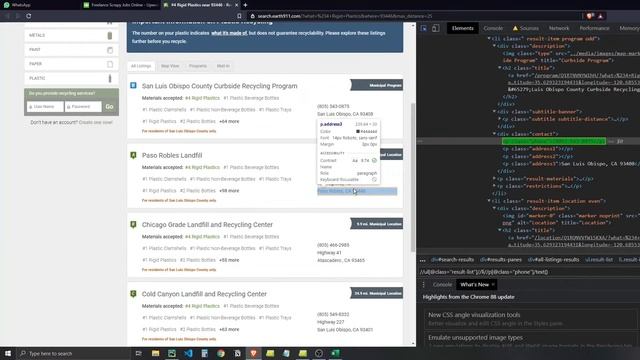Click the breadcrumb overflow ellipsis in DevTools
Viewport: 640px width, 360px height.
pyautogui.click(x=422, y=260)
